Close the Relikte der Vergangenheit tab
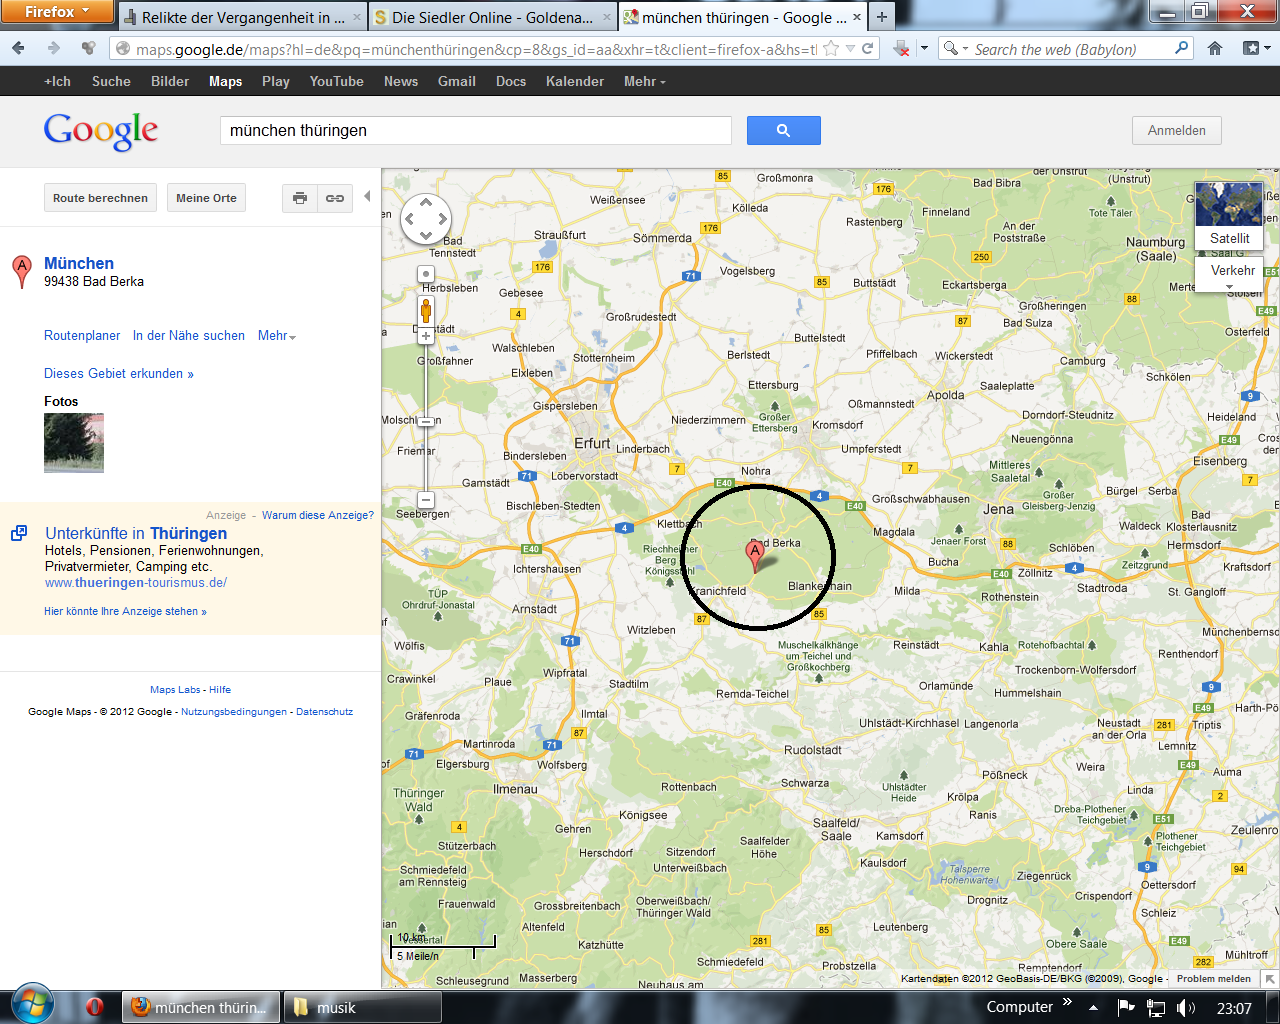Image resolution: width=1280 pixels, height=1024 pixels. 357,17
